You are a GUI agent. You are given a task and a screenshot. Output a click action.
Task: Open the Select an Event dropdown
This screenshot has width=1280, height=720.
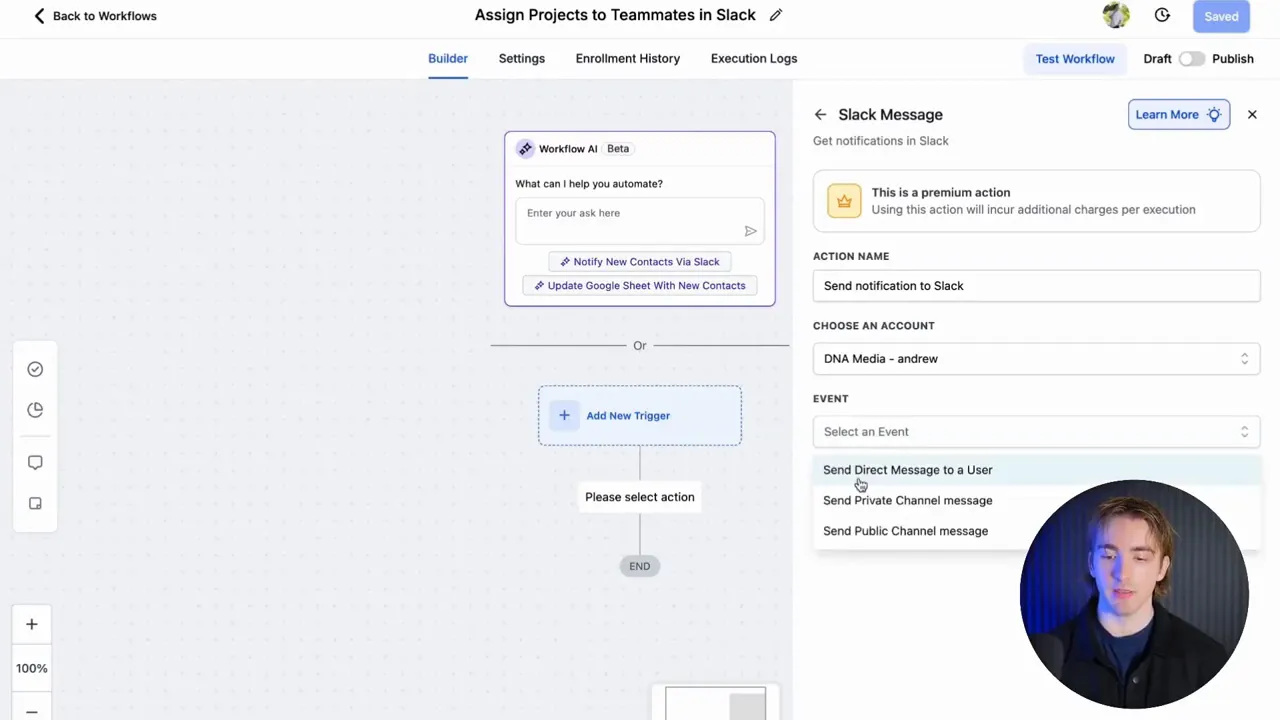point(1036,432)
